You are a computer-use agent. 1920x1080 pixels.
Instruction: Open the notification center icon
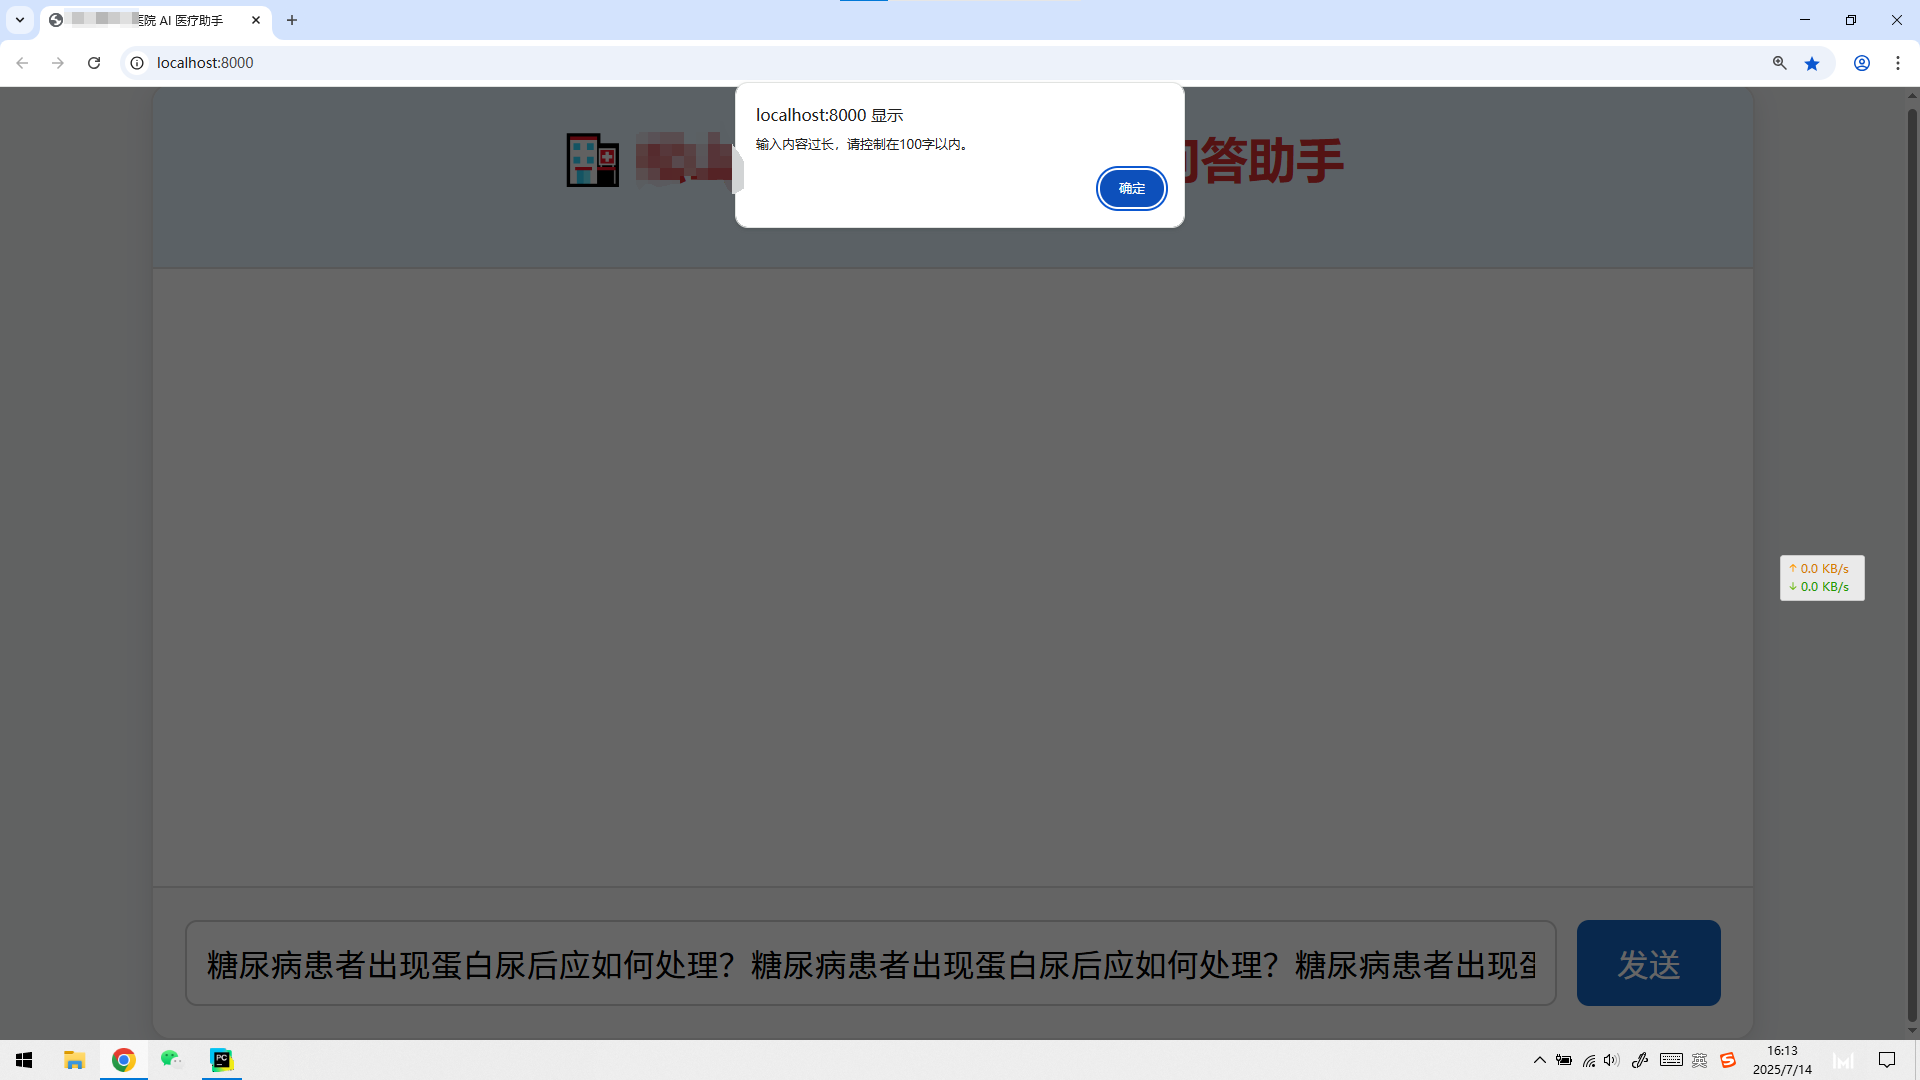coord(1887,1060)
